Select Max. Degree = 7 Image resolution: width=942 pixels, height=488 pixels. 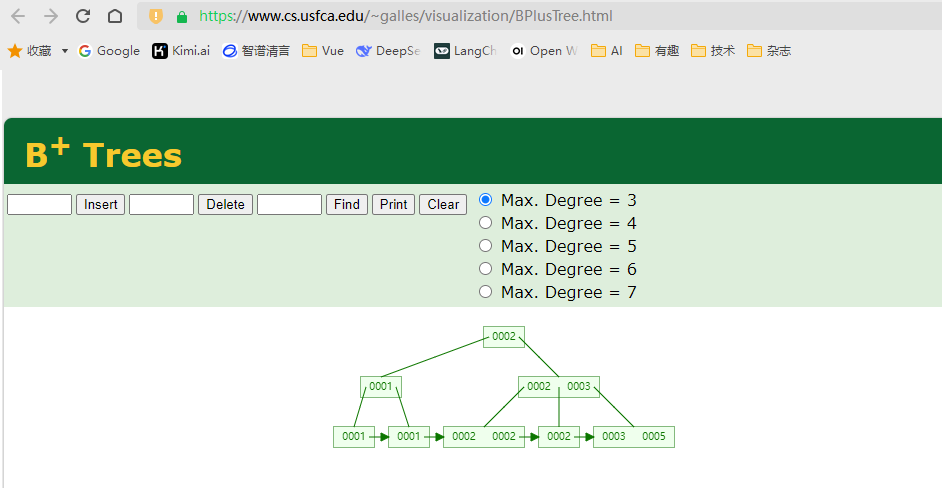coord(485,291)
